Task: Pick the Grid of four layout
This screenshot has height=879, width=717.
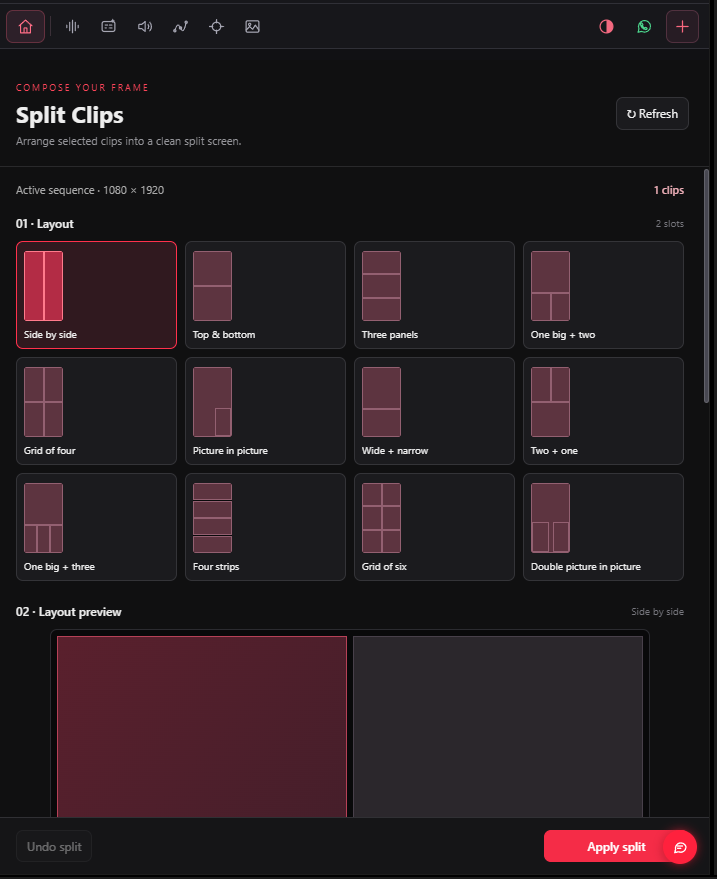Action: [x=96, y=411]
